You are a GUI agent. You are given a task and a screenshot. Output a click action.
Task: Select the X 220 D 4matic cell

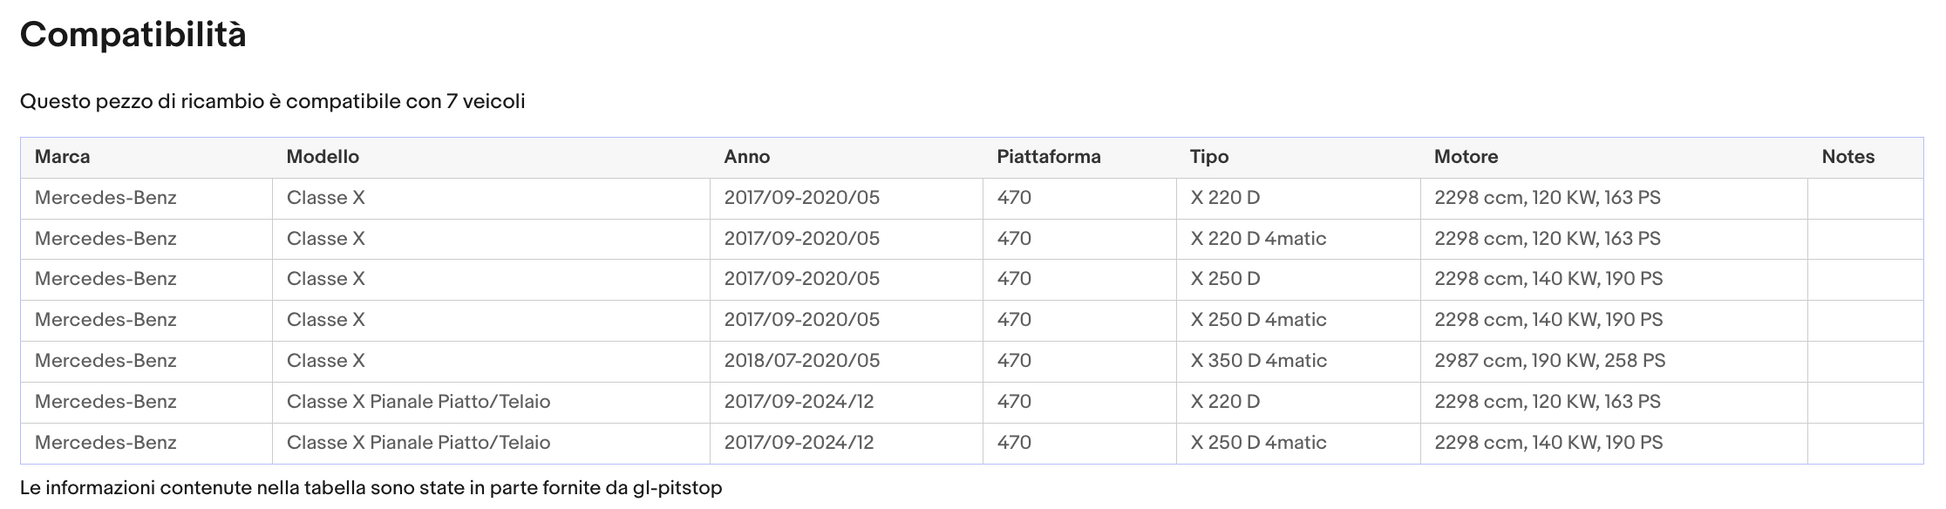(1258, 239)
